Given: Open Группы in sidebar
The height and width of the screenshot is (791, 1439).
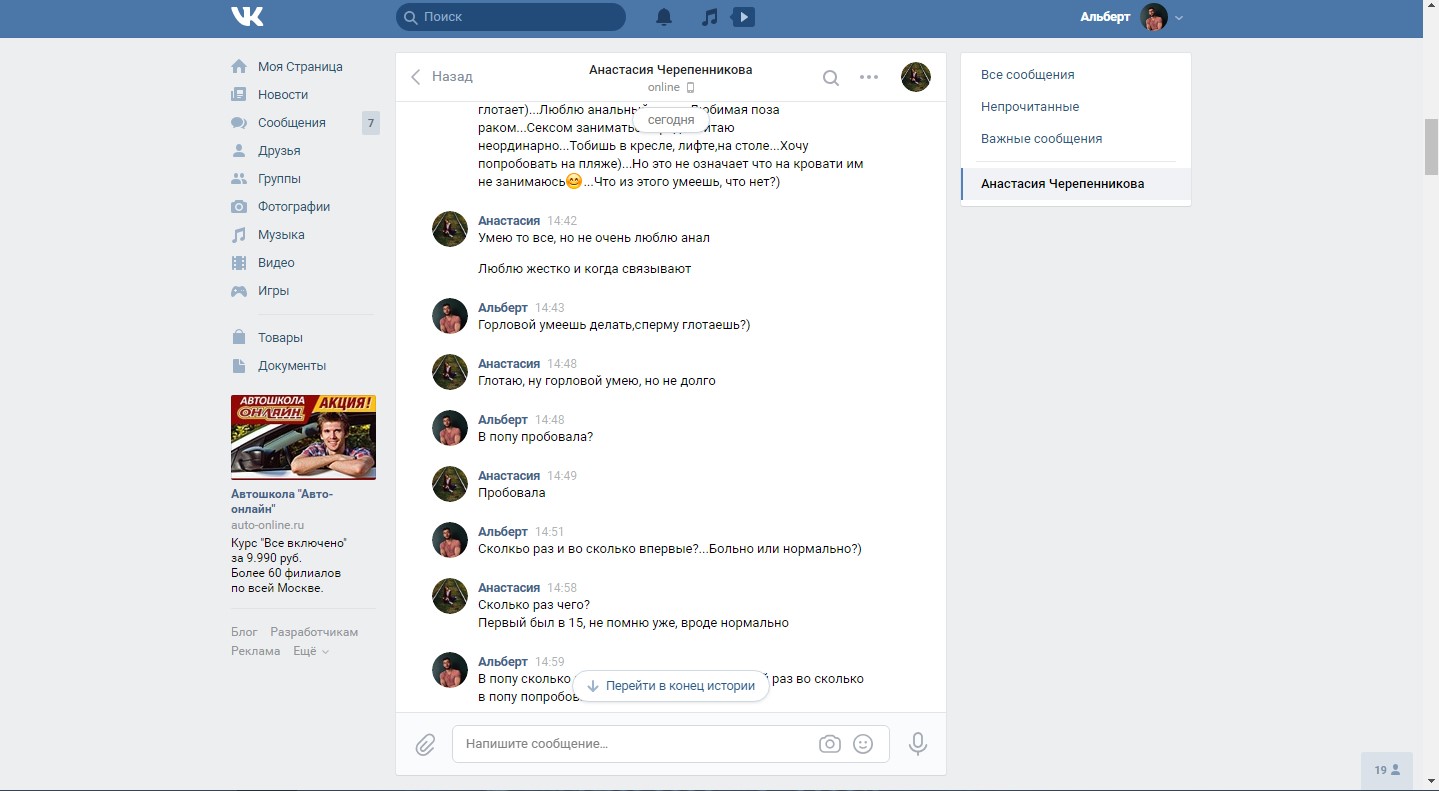Looking at the screenshot, I should coord(279,179).
